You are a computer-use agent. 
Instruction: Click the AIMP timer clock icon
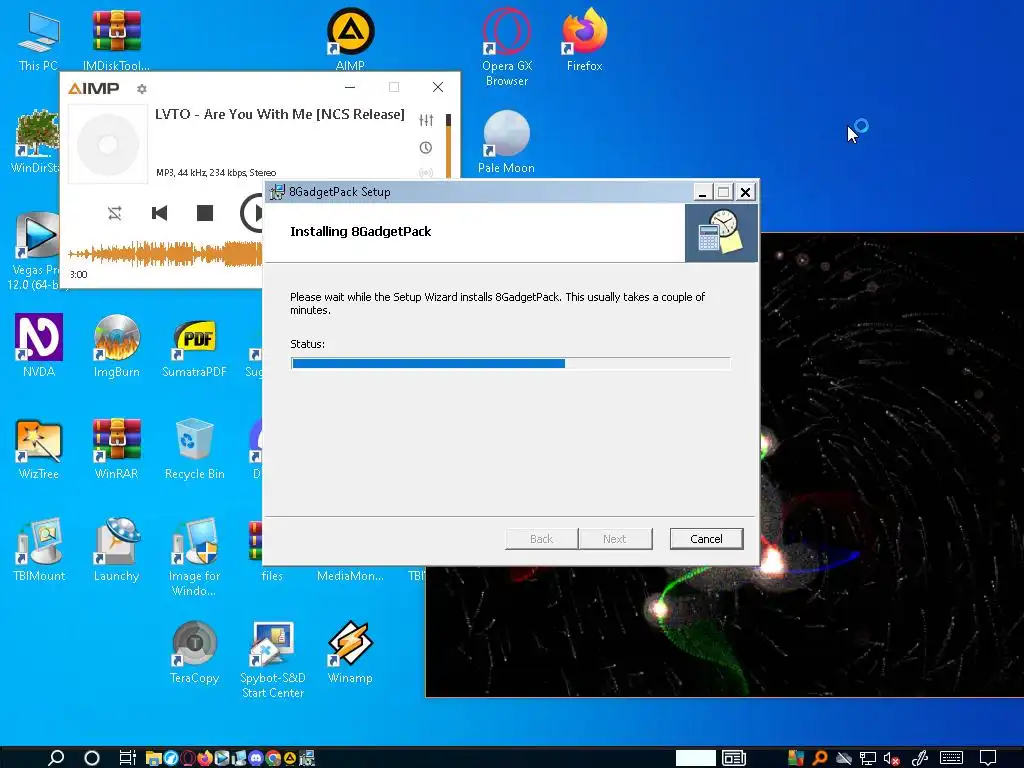pos(426,148)
